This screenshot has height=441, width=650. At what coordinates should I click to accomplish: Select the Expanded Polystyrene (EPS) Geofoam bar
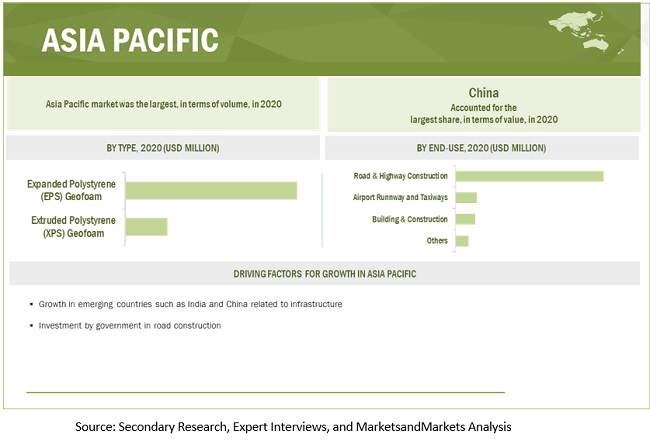[x=211, y=190]
